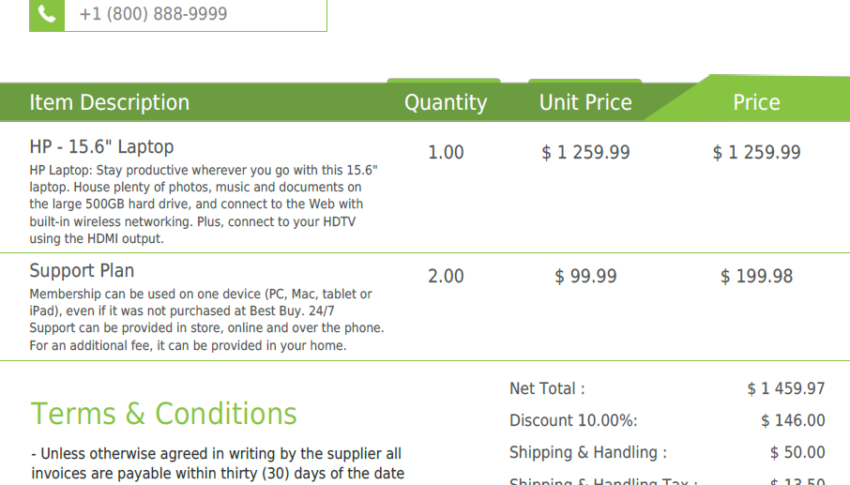Click the laptop unit price $ 1 259.99

click(x=585, y=152)
